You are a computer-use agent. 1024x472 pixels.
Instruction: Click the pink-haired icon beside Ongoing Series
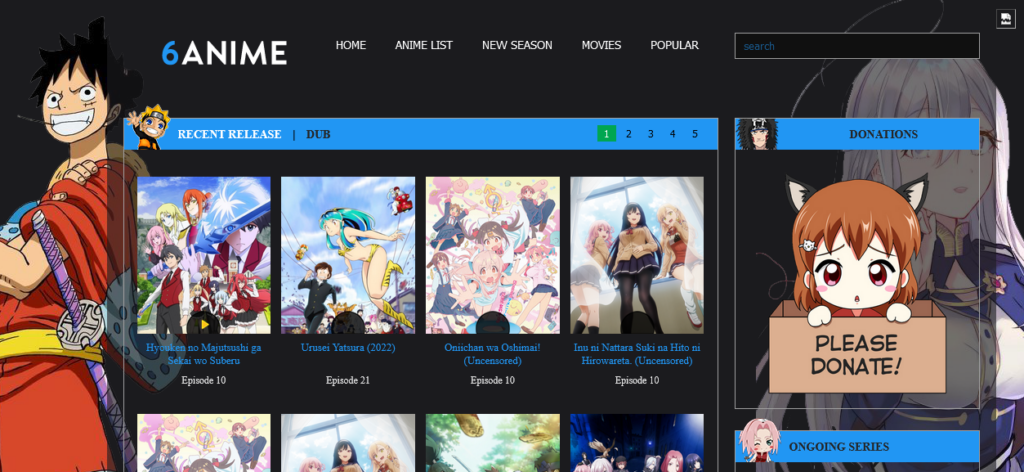758,443
